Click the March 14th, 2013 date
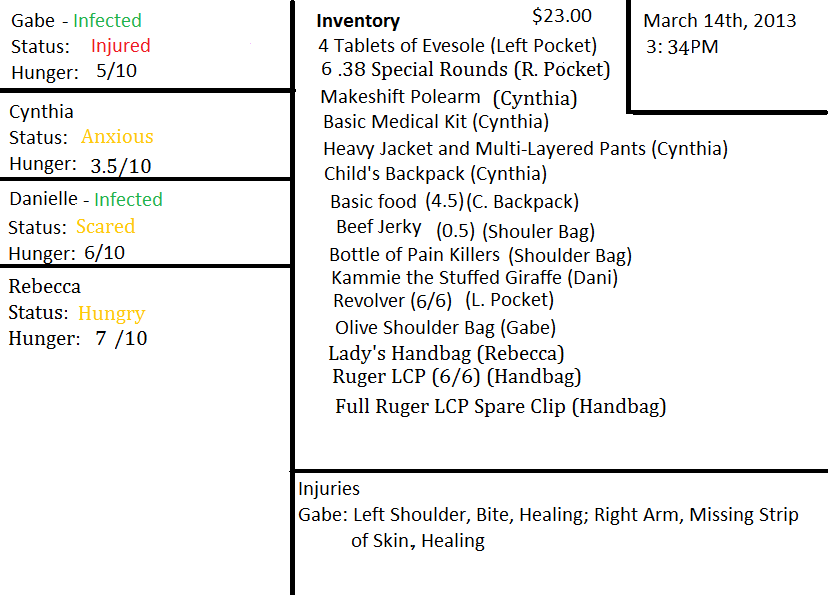The width and height of the screenshot is (828, 595). [717, 21]
